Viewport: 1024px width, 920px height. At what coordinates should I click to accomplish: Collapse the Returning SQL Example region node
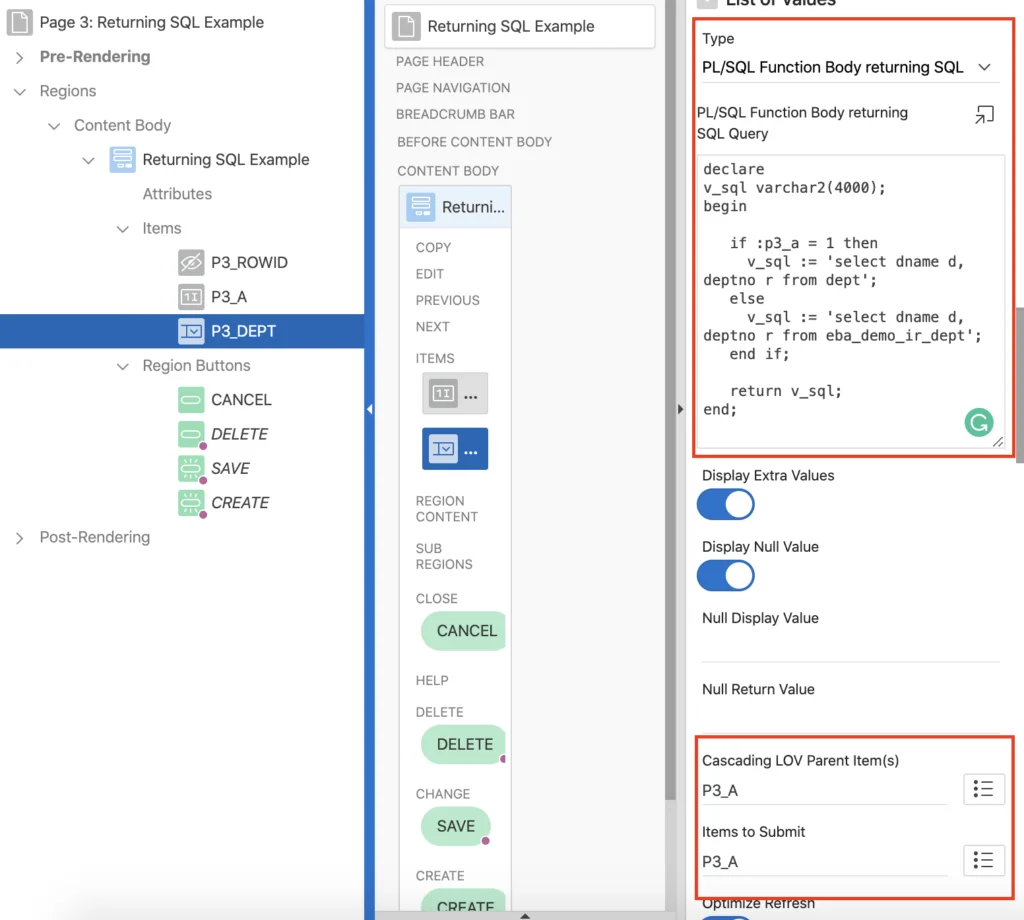[88, 160]
